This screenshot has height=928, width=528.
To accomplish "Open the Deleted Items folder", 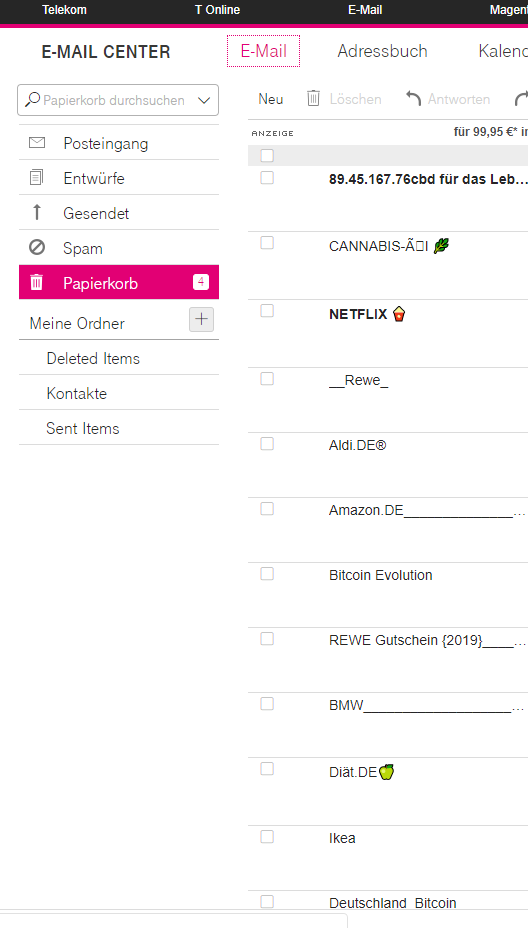I will 93,359.
